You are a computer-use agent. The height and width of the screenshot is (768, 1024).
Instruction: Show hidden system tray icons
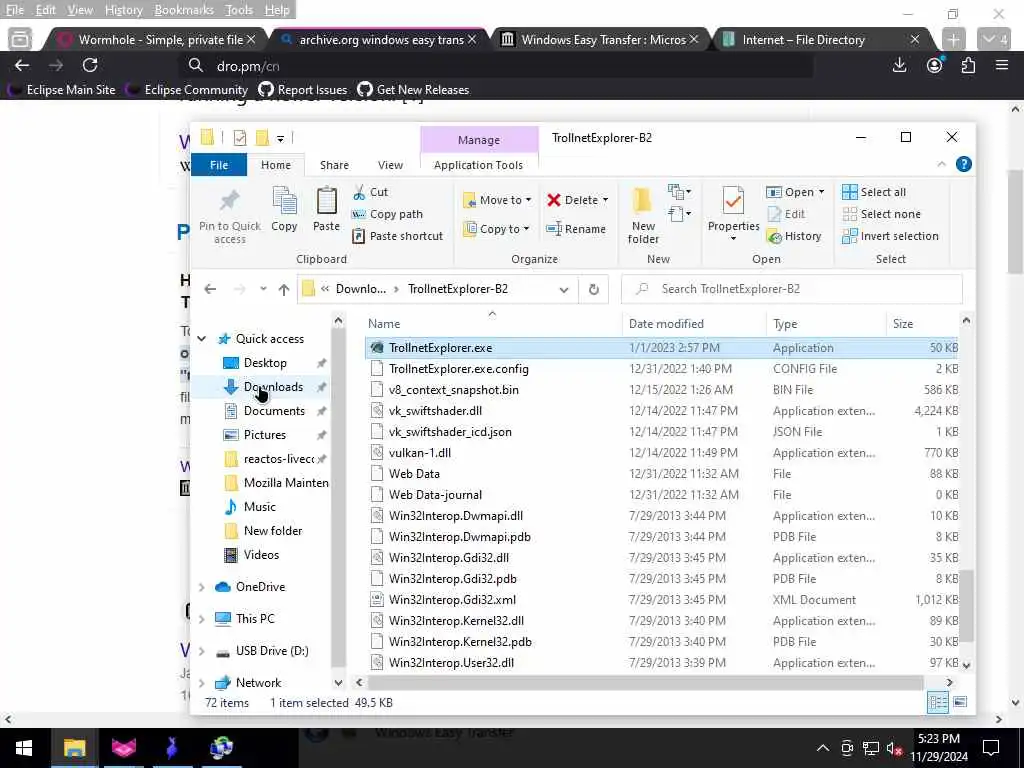pyautogui.click(x=823, y=748)
